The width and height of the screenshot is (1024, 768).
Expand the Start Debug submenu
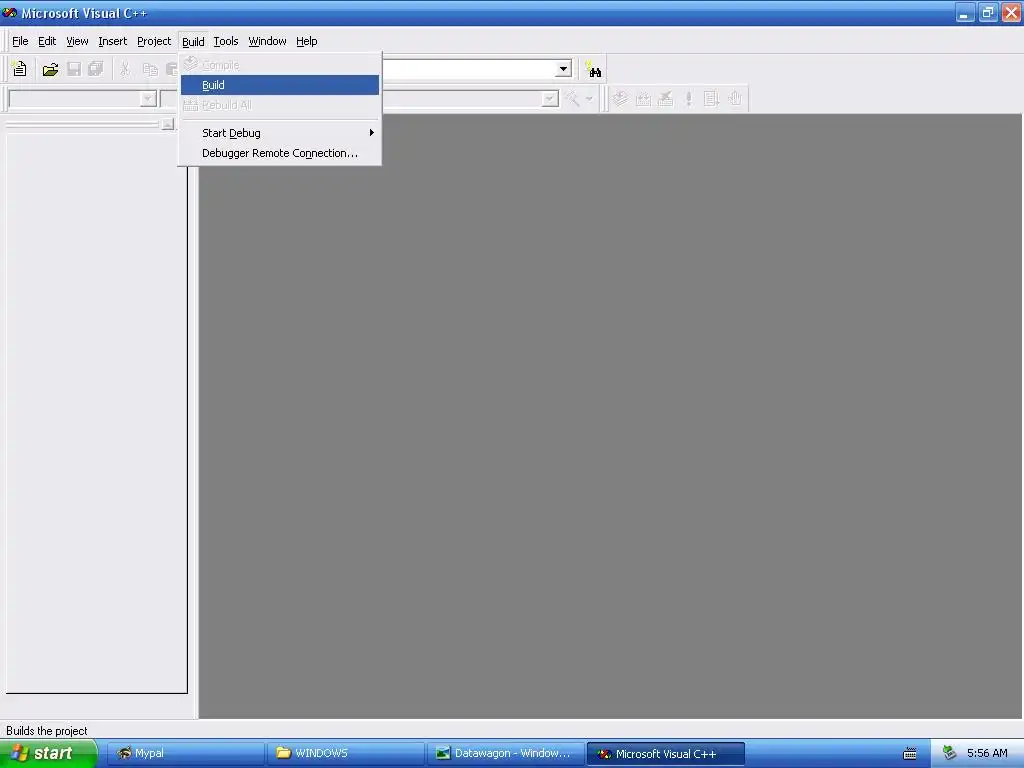click(x=280, y=133)
